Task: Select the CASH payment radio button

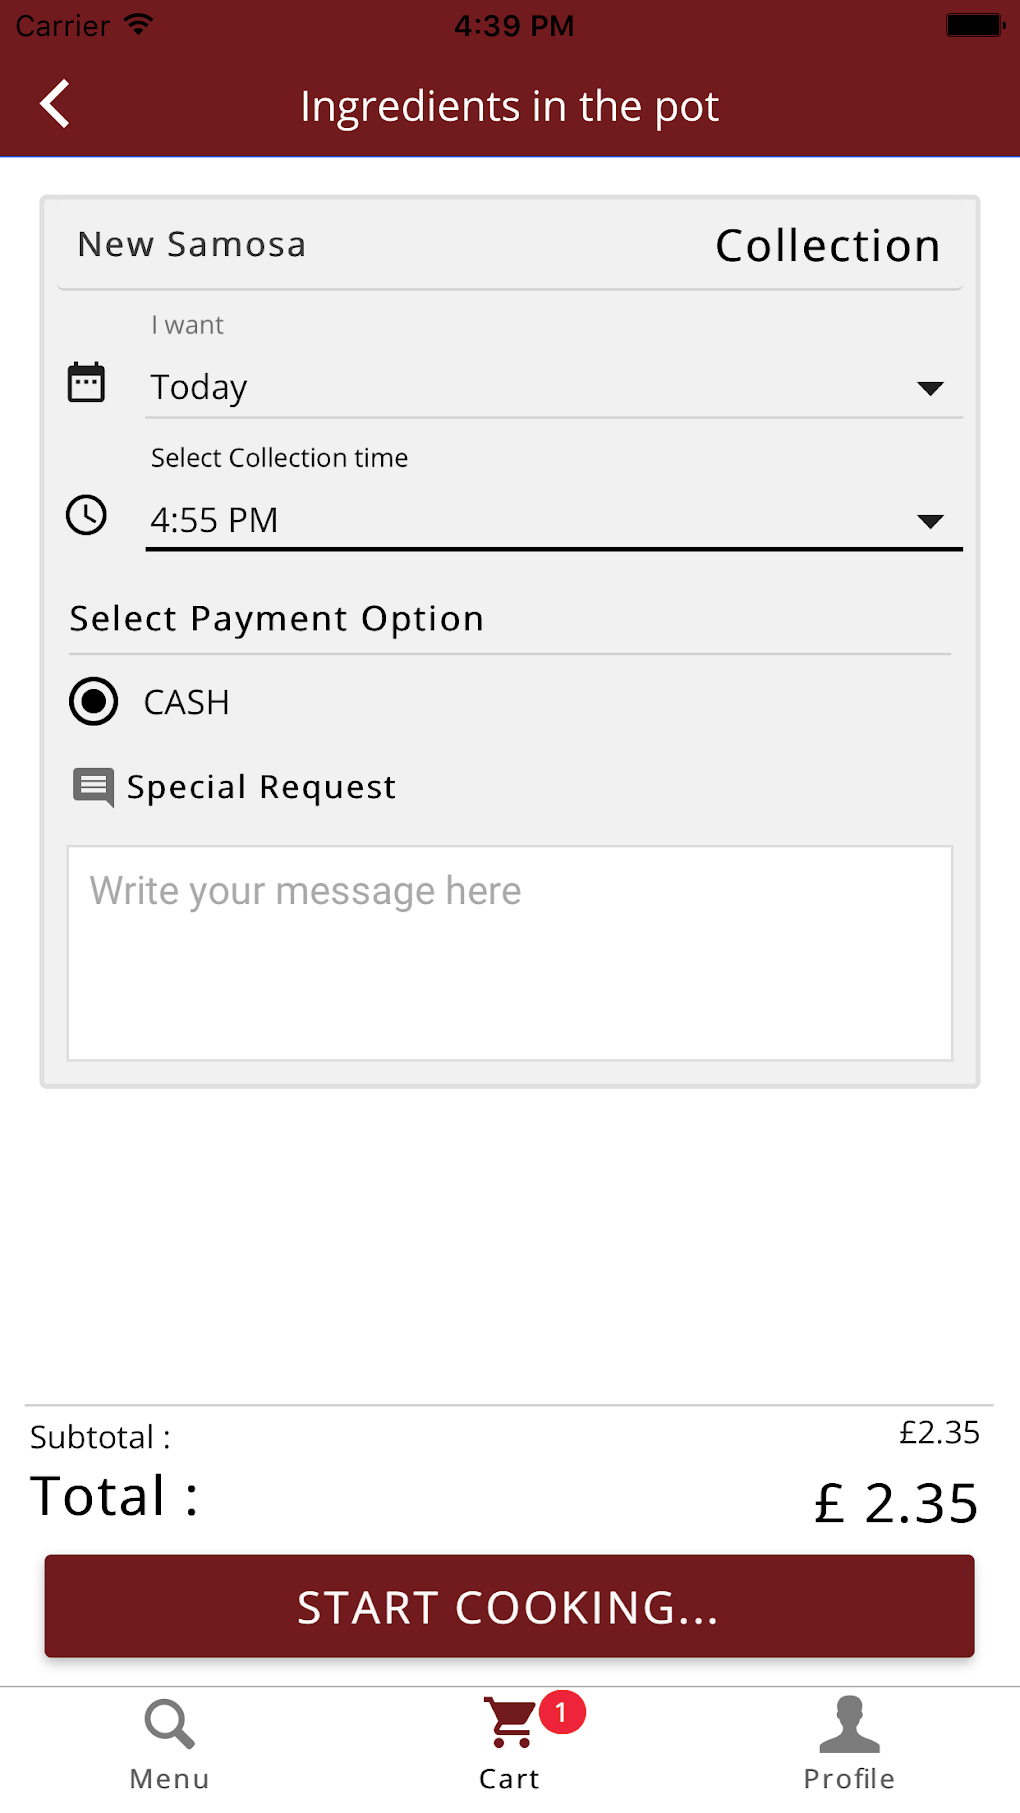Action: coord(94,701)
